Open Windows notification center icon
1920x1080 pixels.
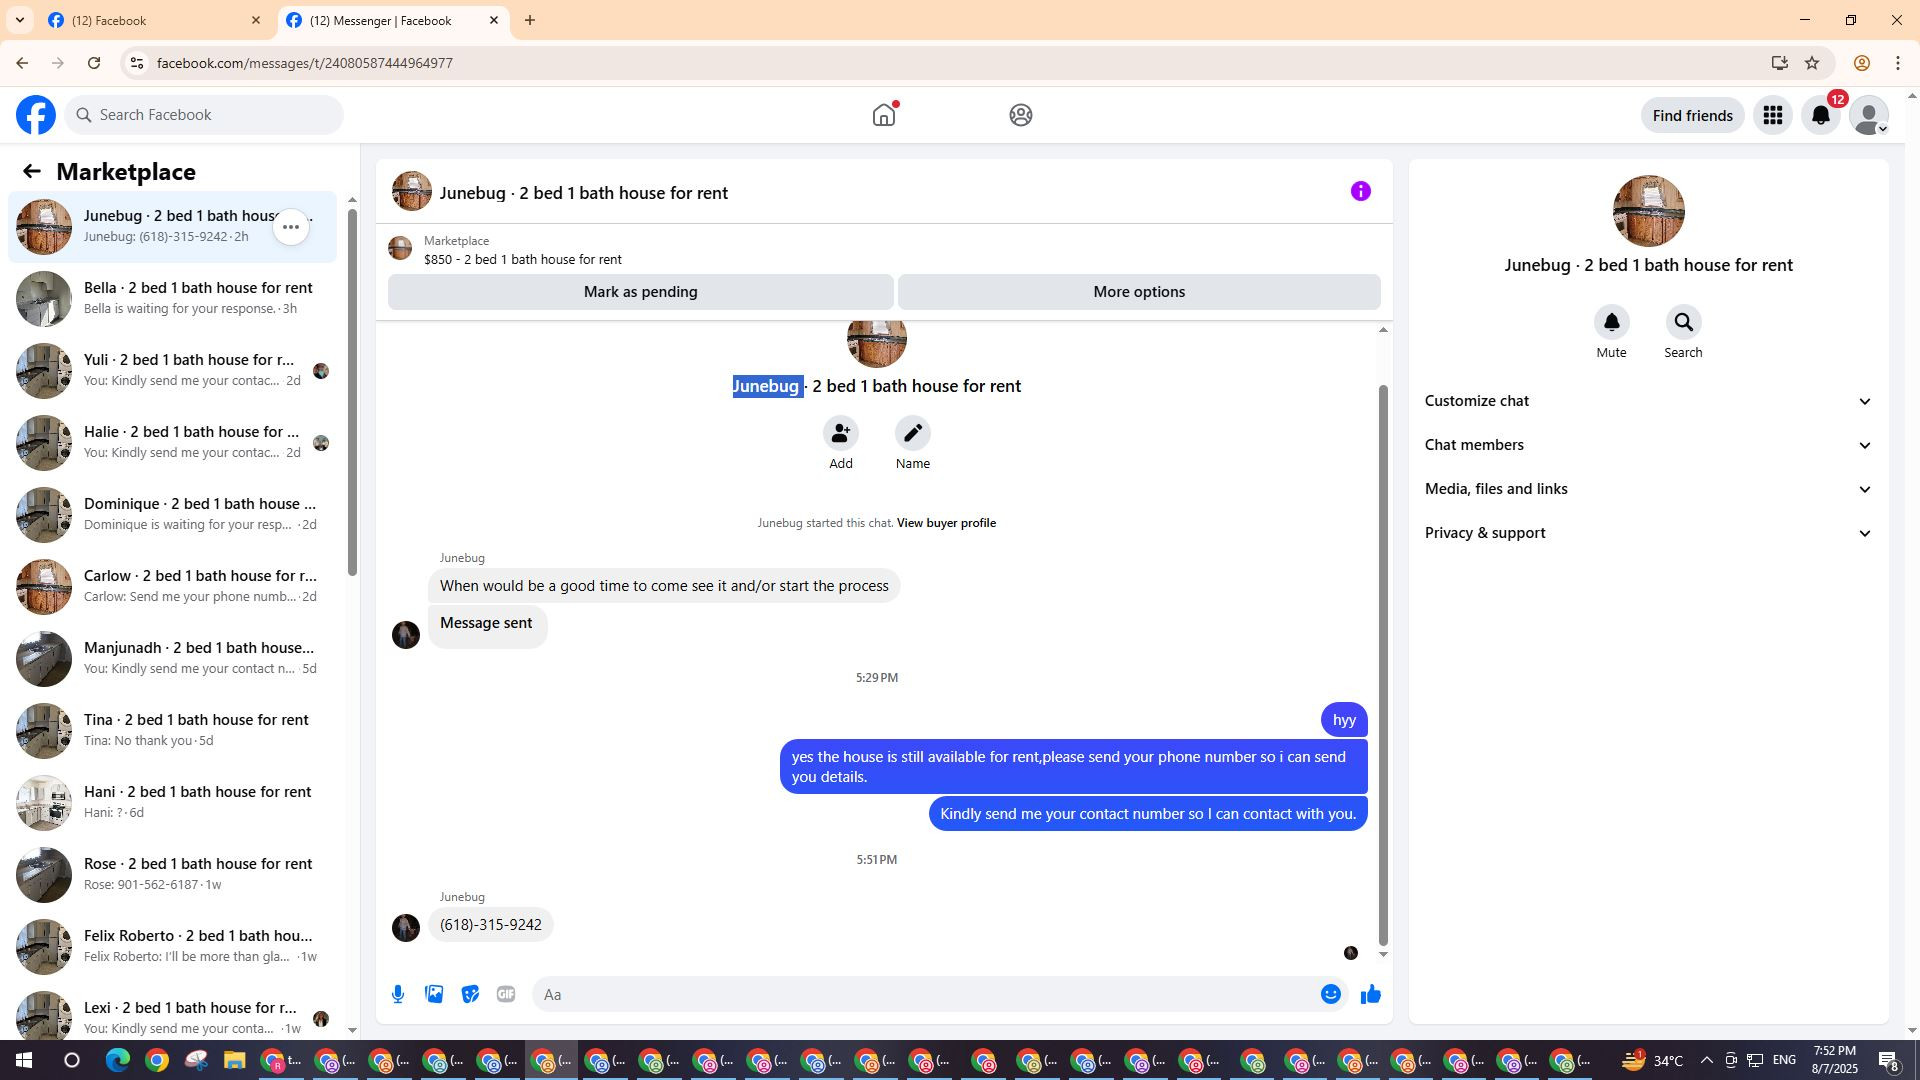pyautogui.click(x=1889, y=1061)
